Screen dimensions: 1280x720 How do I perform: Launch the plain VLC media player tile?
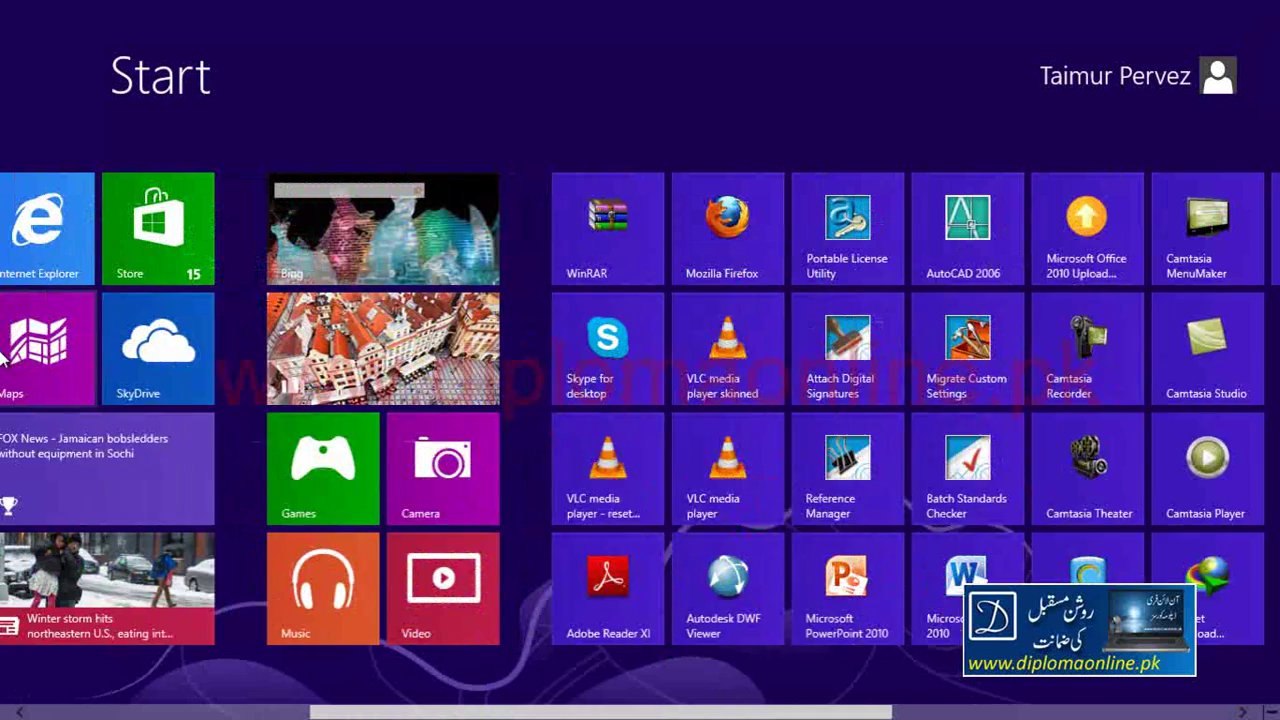[728, 469]
